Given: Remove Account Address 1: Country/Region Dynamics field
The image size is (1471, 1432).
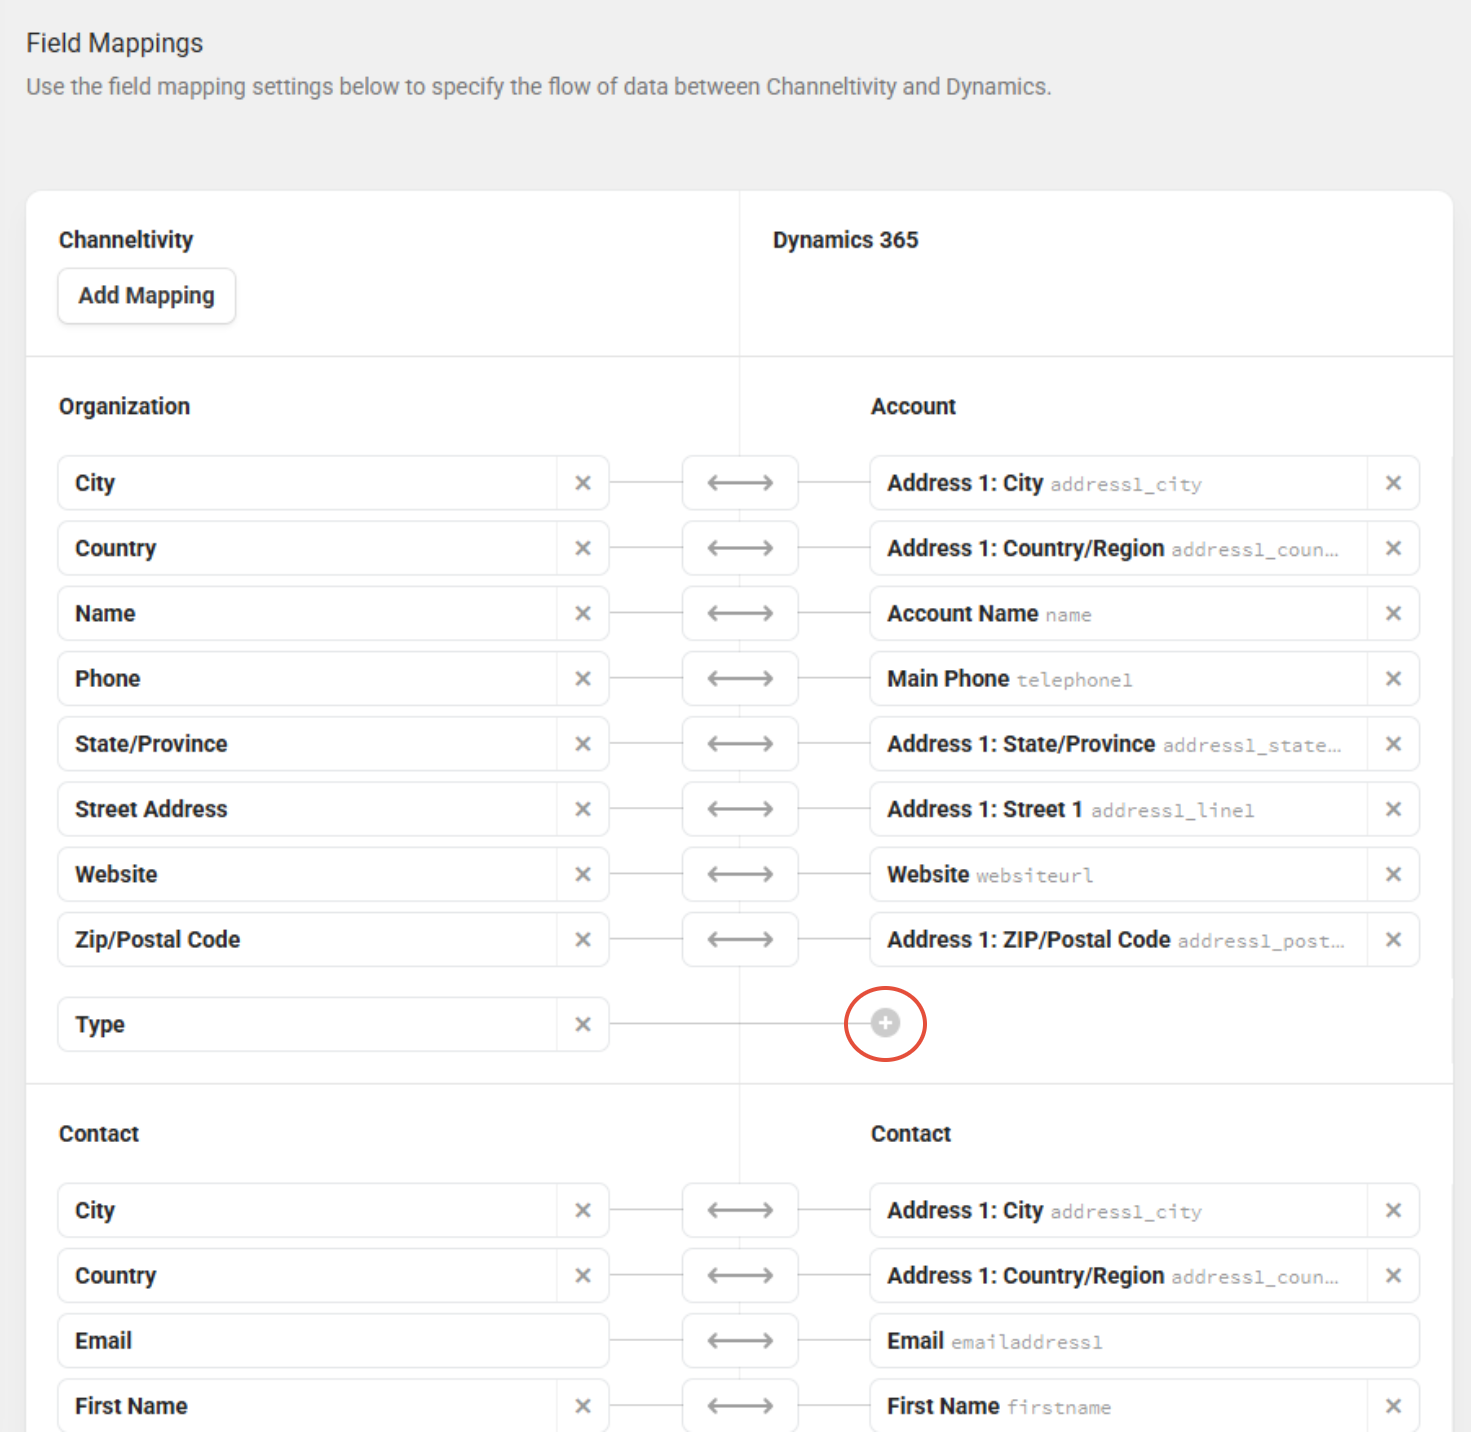Looking at the screenshot, I should [1393, 548].
